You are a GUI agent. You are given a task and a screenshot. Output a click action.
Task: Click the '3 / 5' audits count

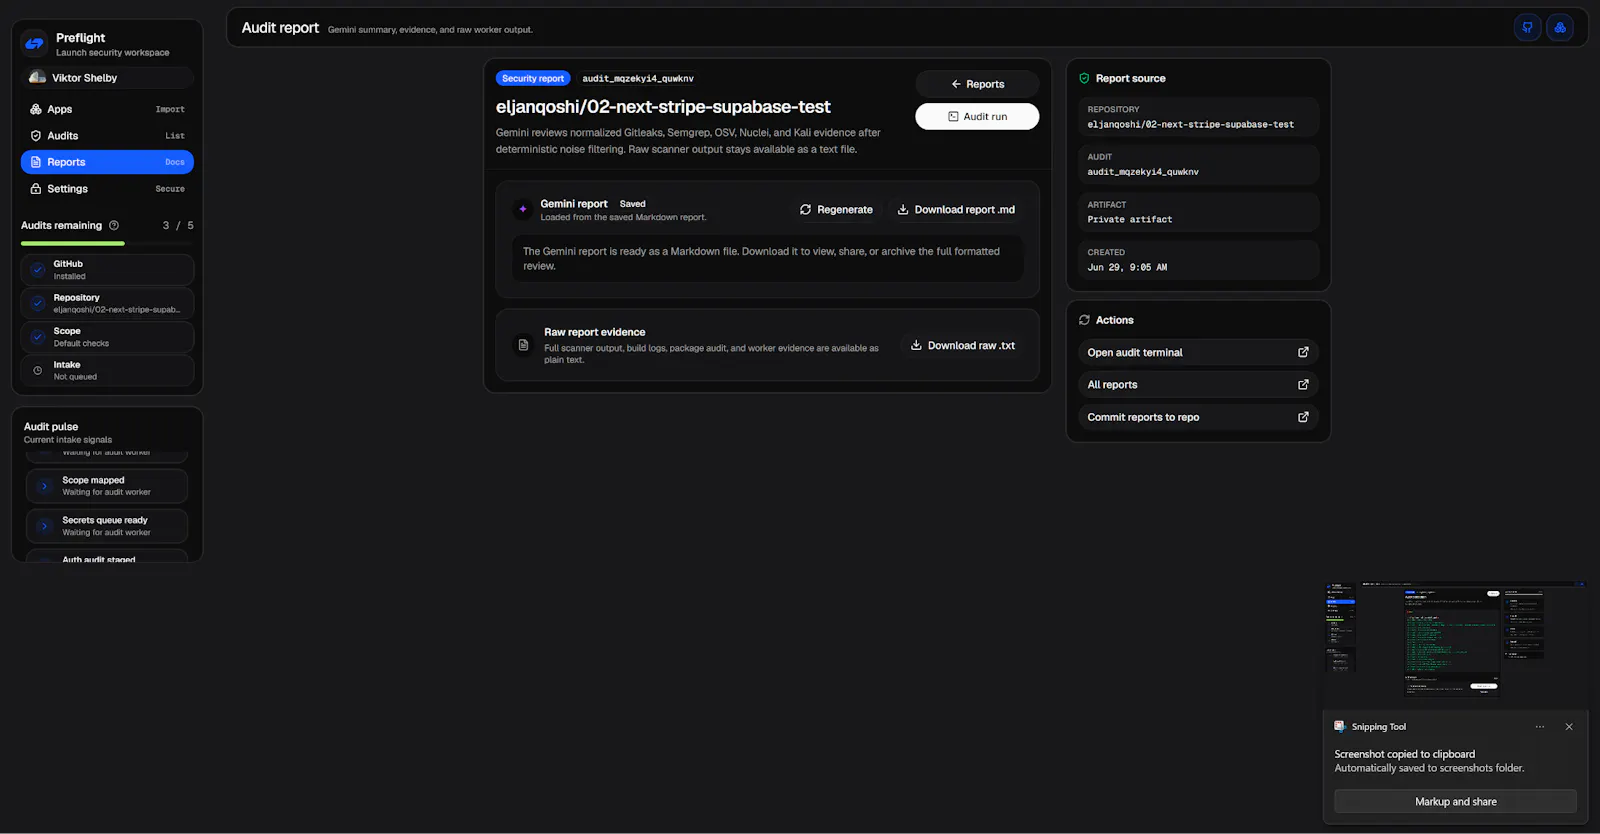(x=178, y=225)
